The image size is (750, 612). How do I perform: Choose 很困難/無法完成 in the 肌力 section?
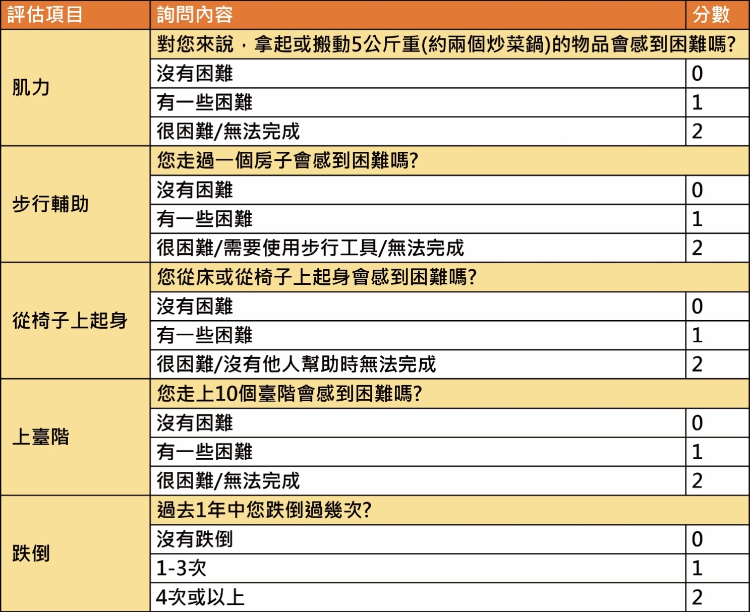(418, 132)
